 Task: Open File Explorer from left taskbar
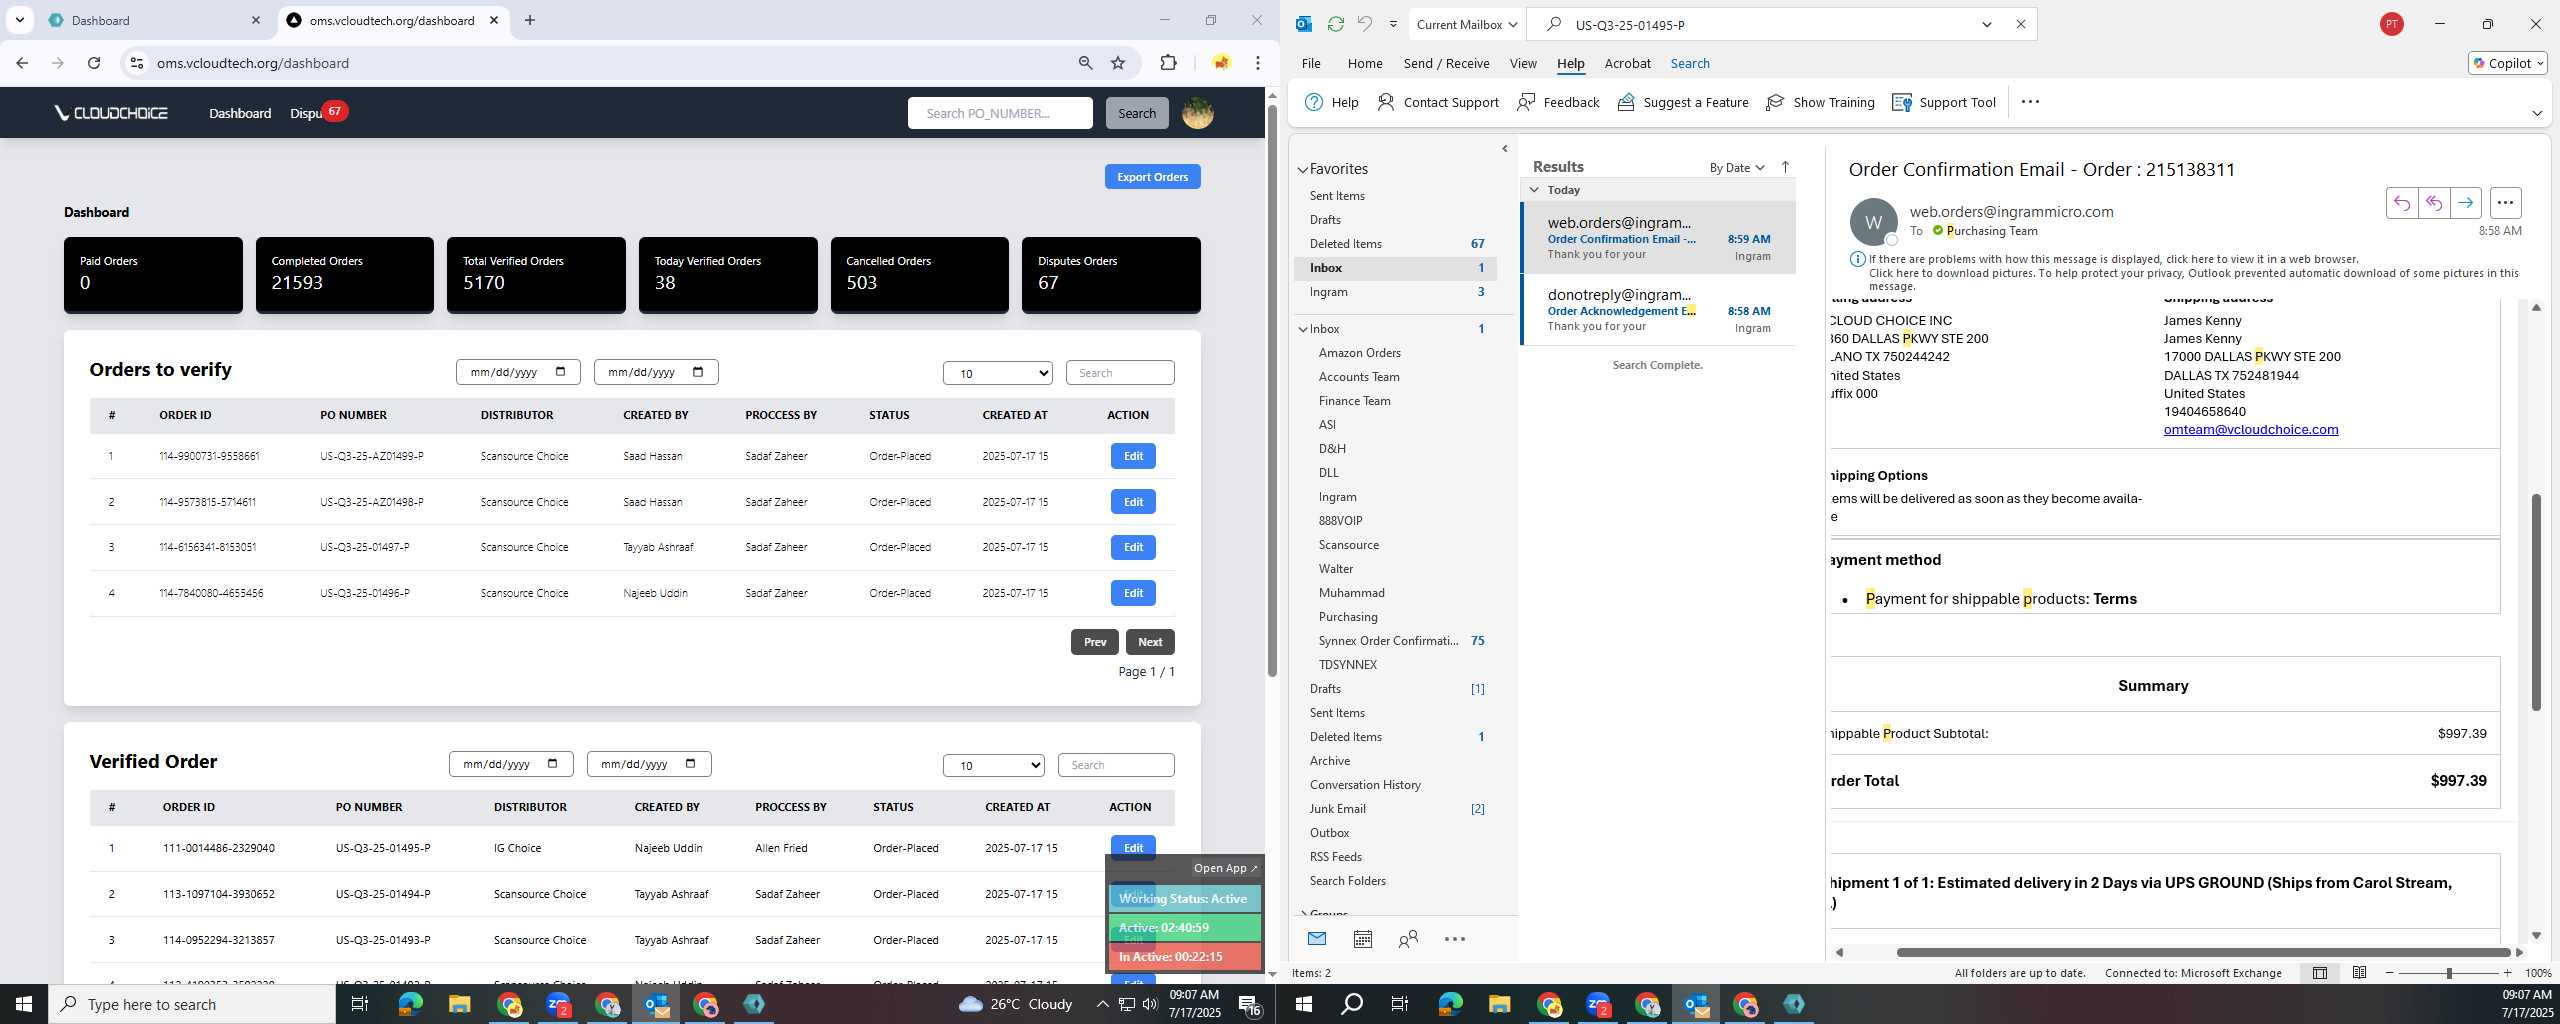click(x=459, y=1004)
